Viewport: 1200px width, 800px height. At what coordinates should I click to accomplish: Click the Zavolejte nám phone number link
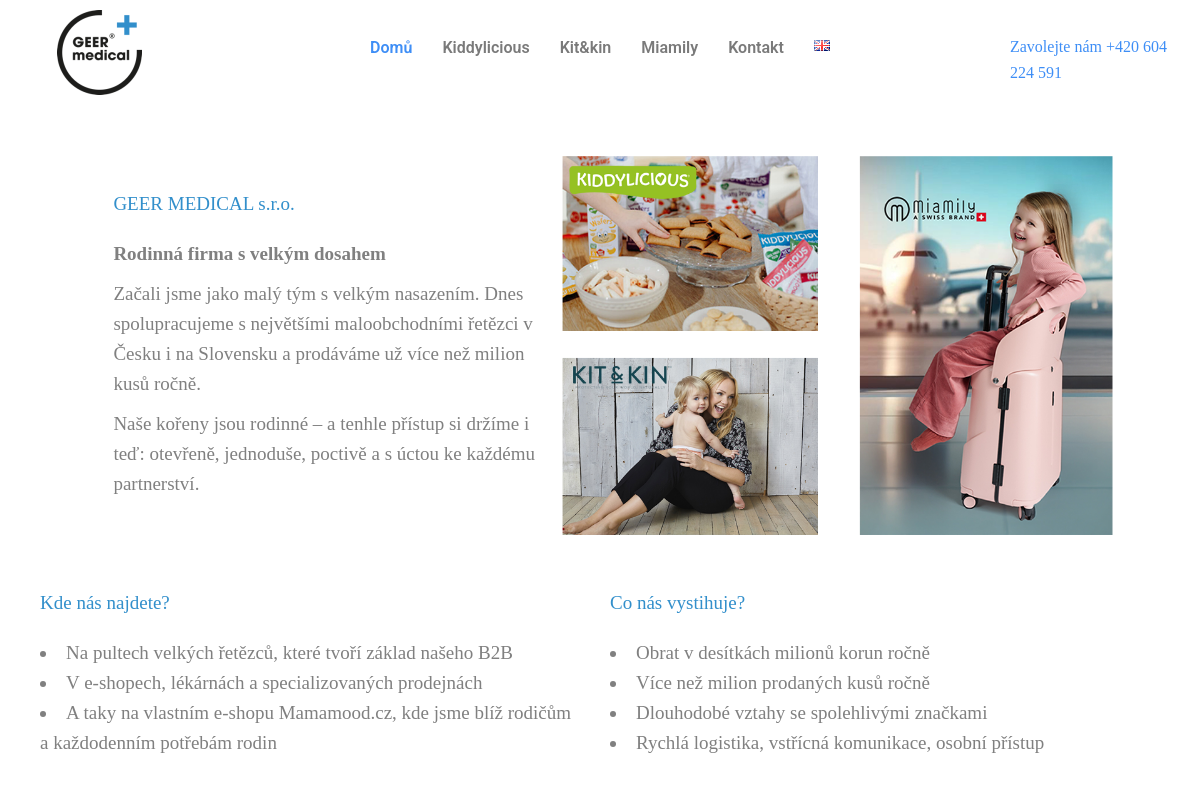pos(1088,59)
